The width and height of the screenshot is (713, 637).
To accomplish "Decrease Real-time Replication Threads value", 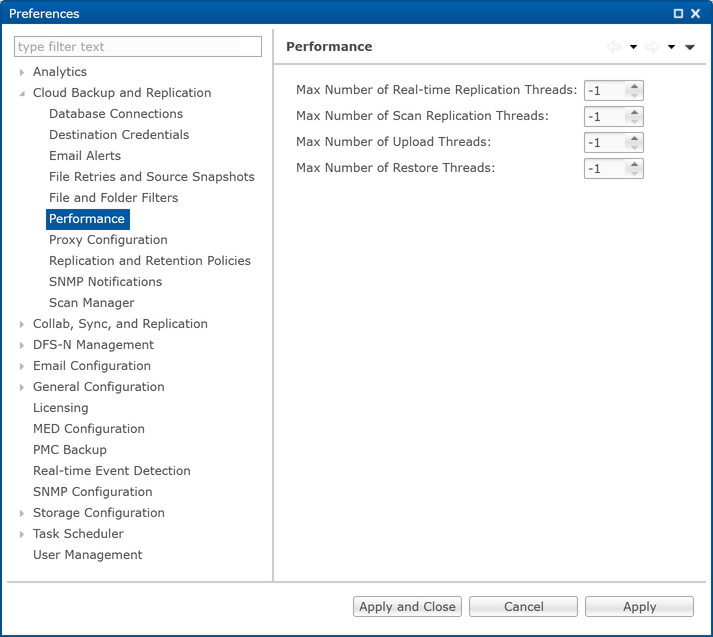I will [634, 95].
